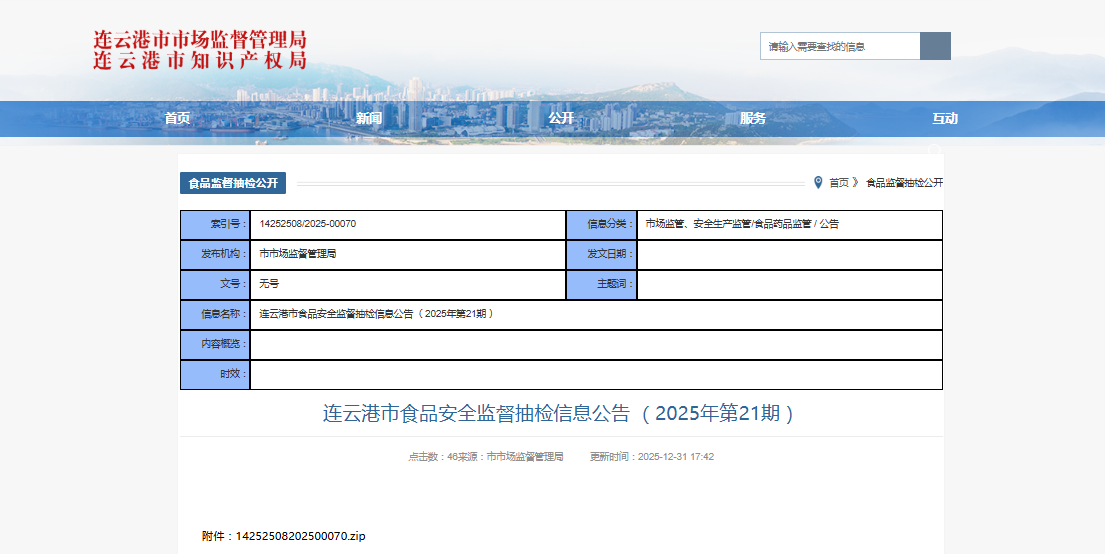Select the 食品监督抽检公开 section tab
Viewport: 1105px width, 554px height.
(233, 183)
